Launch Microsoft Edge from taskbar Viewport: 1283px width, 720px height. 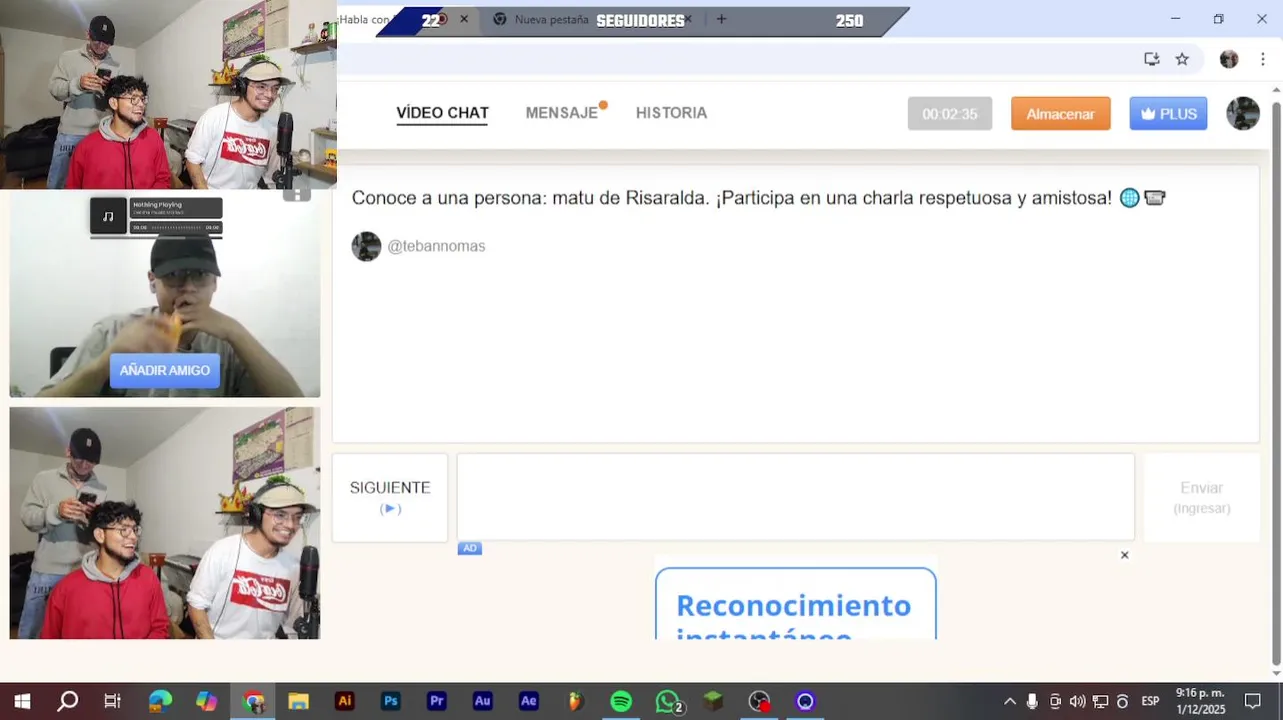click(160, 701)
